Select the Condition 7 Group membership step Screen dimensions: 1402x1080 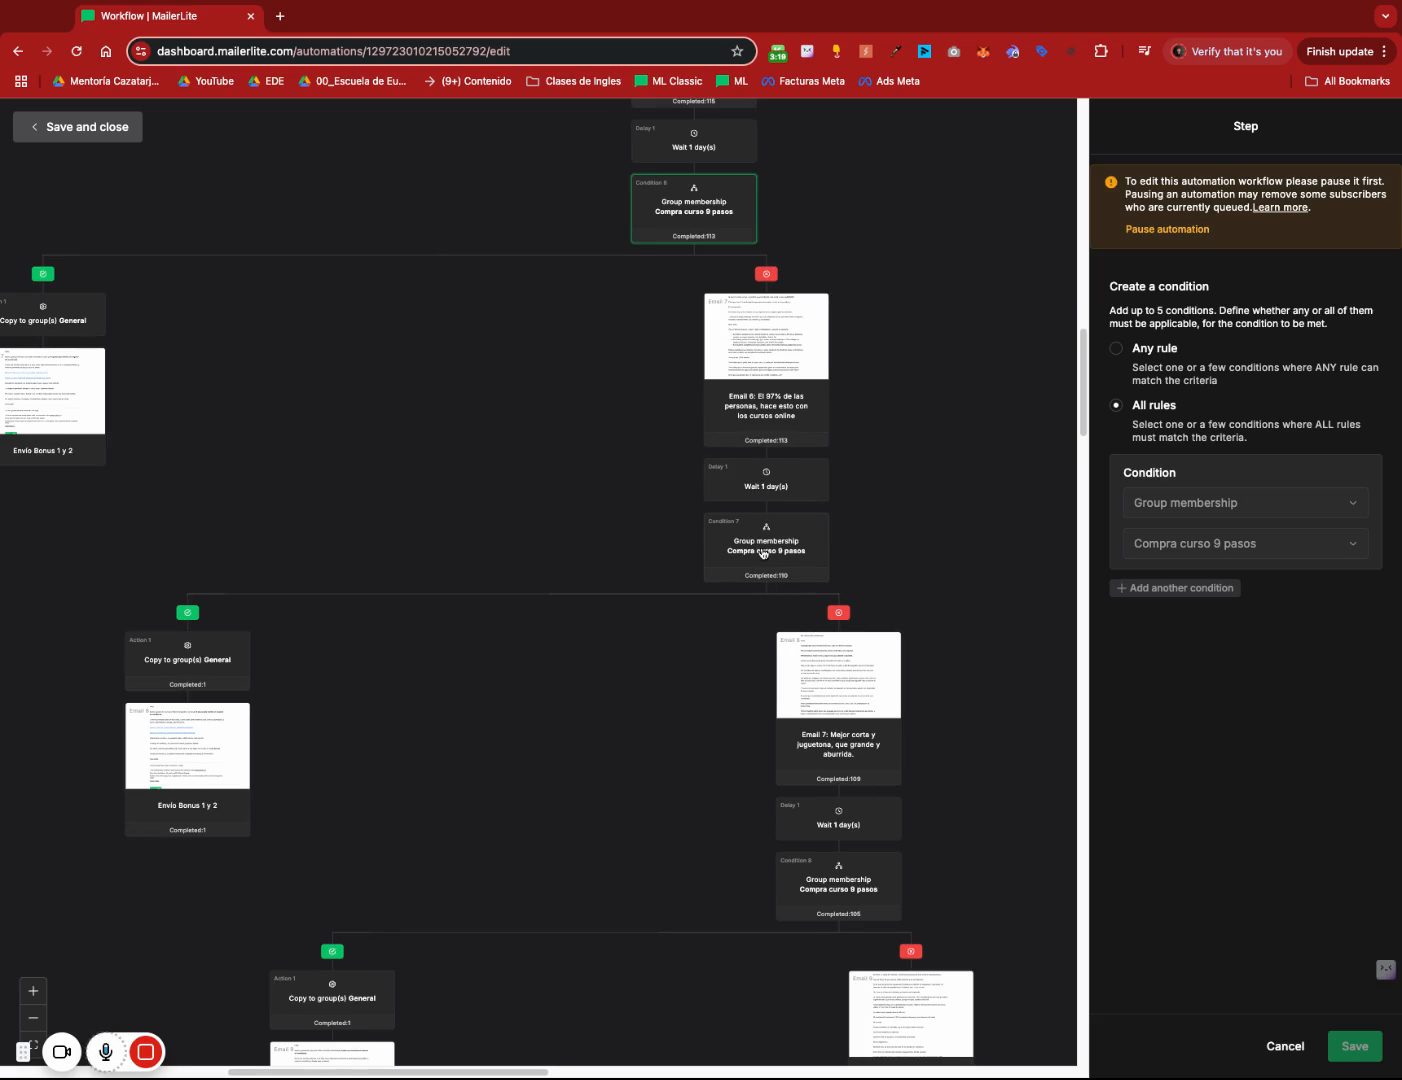tap(766, 547)
